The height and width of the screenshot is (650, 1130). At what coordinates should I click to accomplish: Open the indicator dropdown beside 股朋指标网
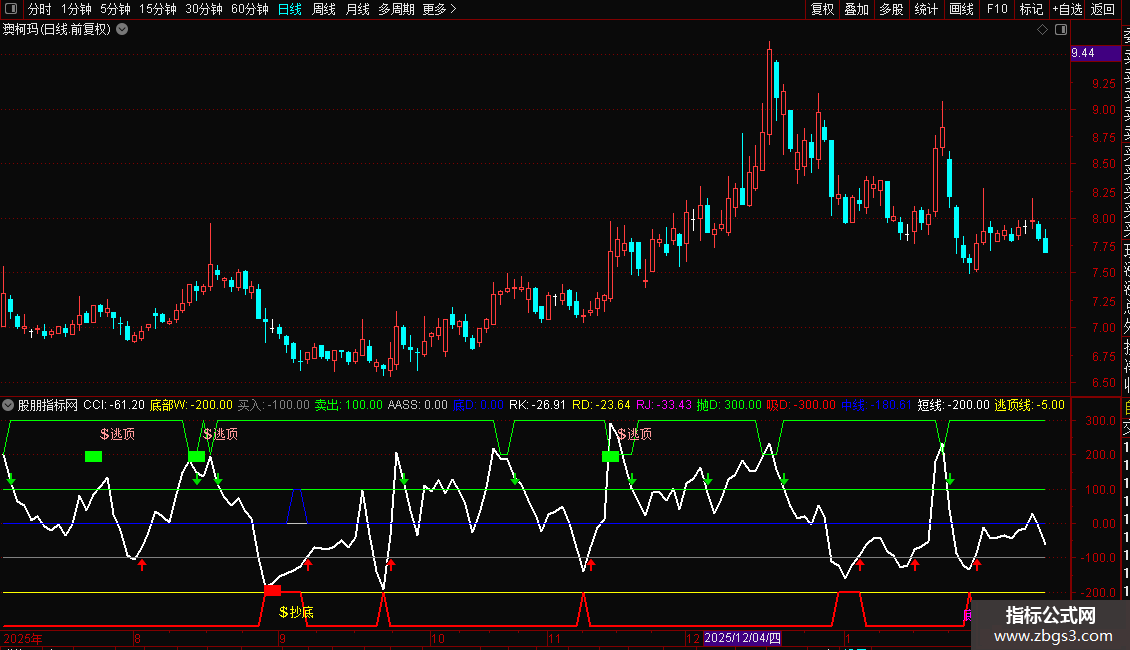pyautogui.click(x=8, y=405)
